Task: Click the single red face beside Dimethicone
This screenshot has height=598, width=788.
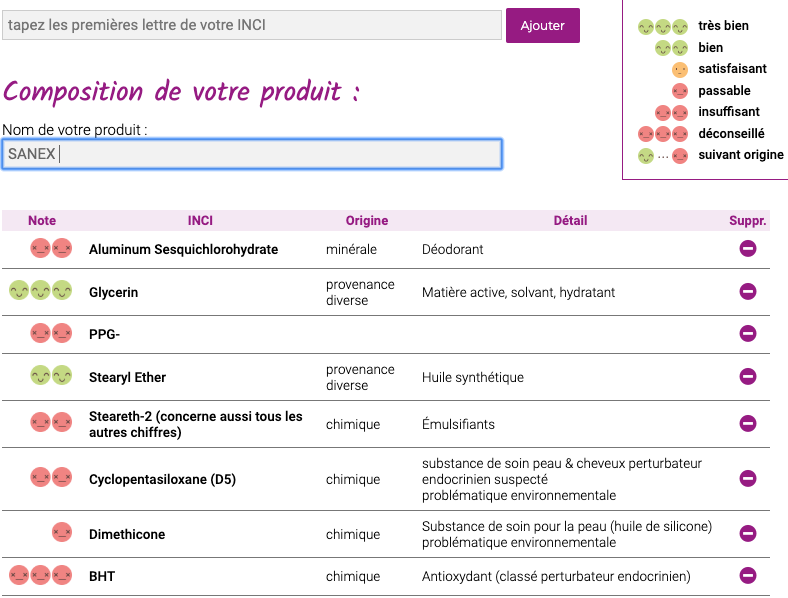Action: (x=62, y=532)
